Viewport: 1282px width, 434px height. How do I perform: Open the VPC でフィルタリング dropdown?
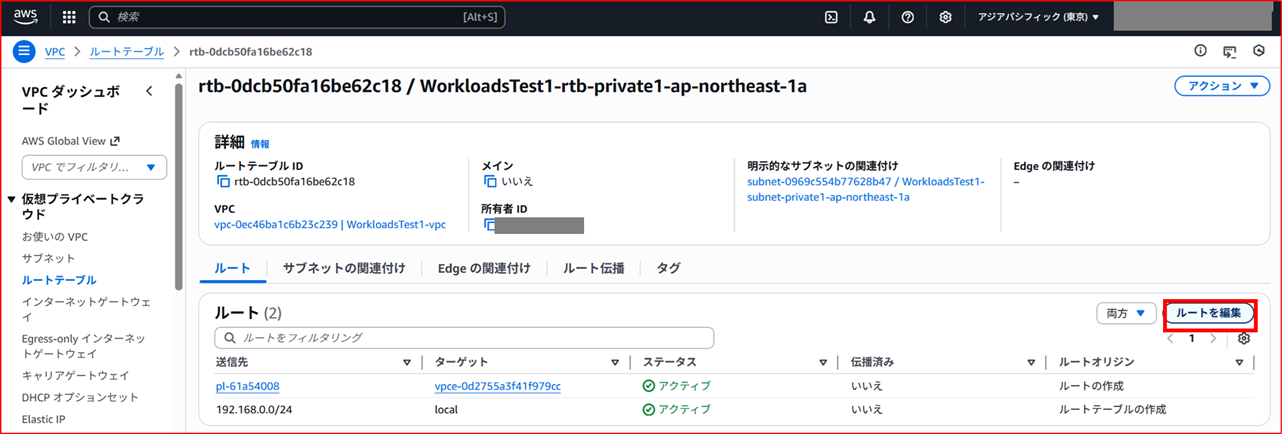[x=94, y=167]
